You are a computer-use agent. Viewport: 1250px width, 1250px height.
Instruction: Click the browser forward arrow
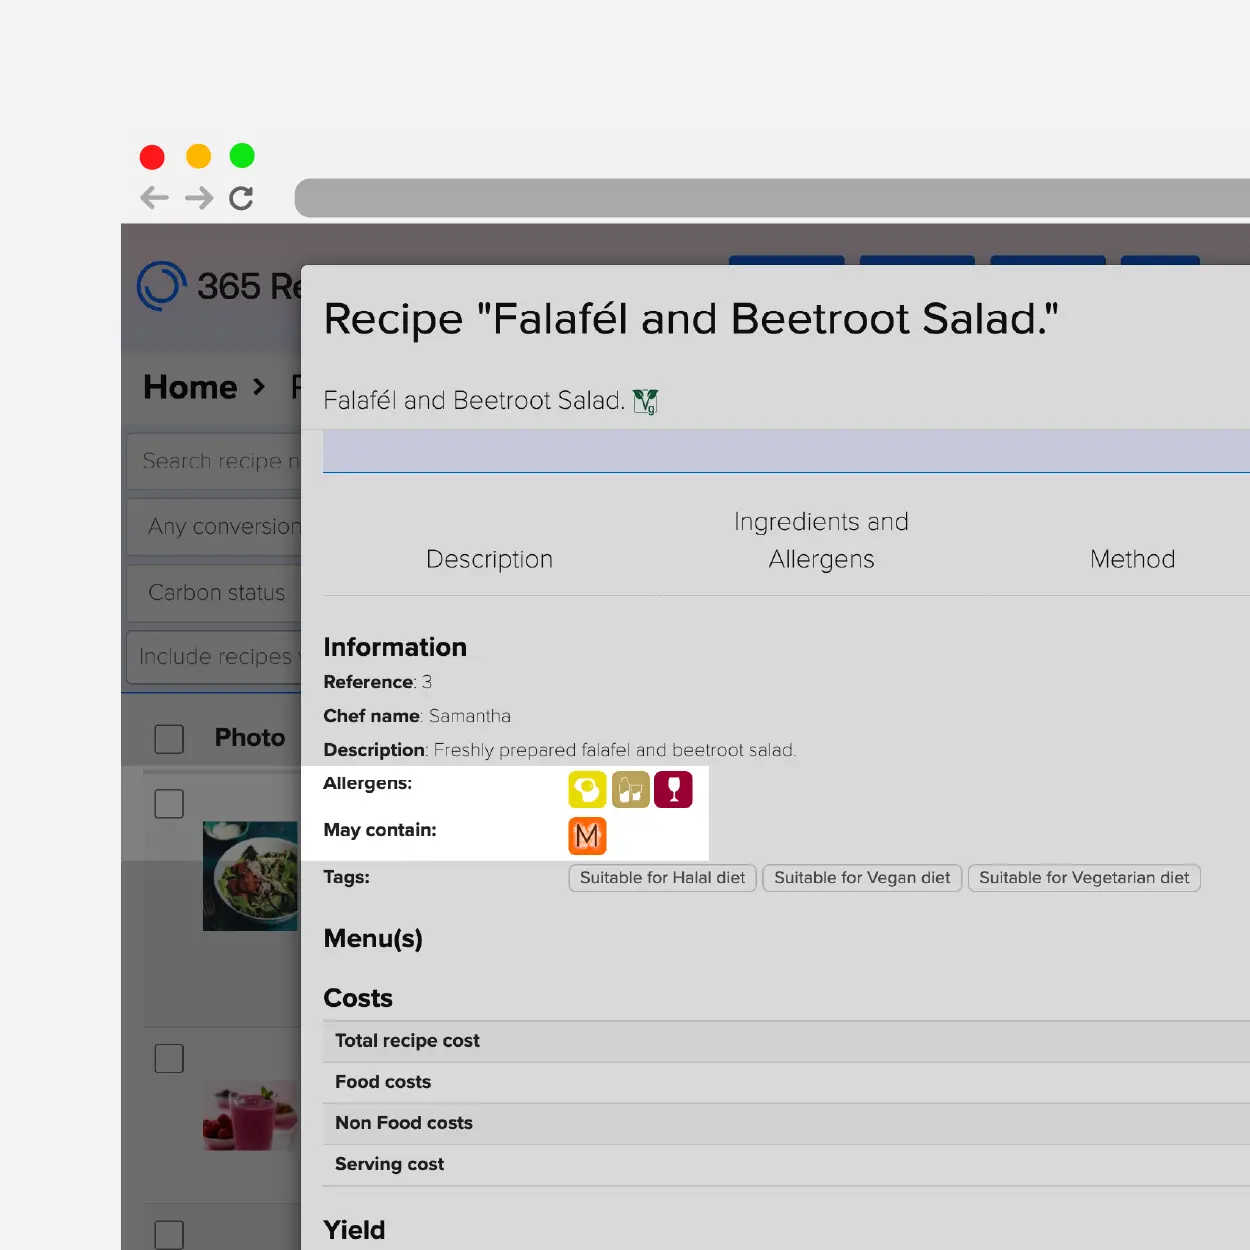(199, 198)
